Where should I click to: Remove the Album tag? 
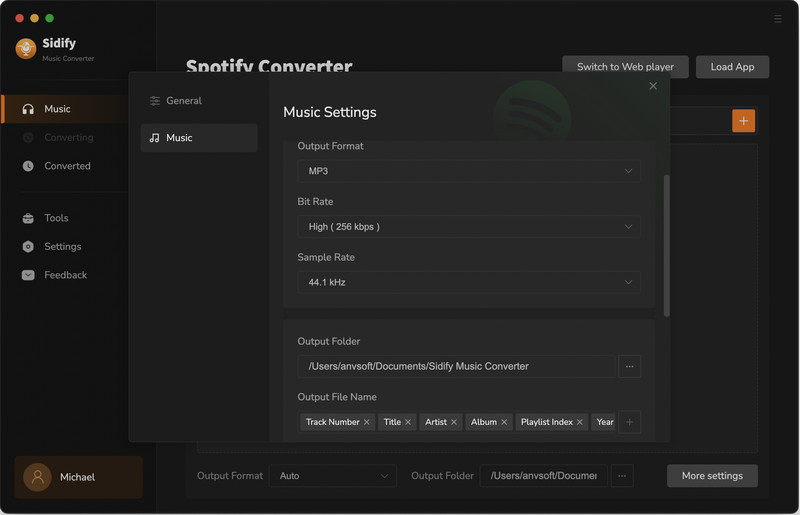[504, 422]
